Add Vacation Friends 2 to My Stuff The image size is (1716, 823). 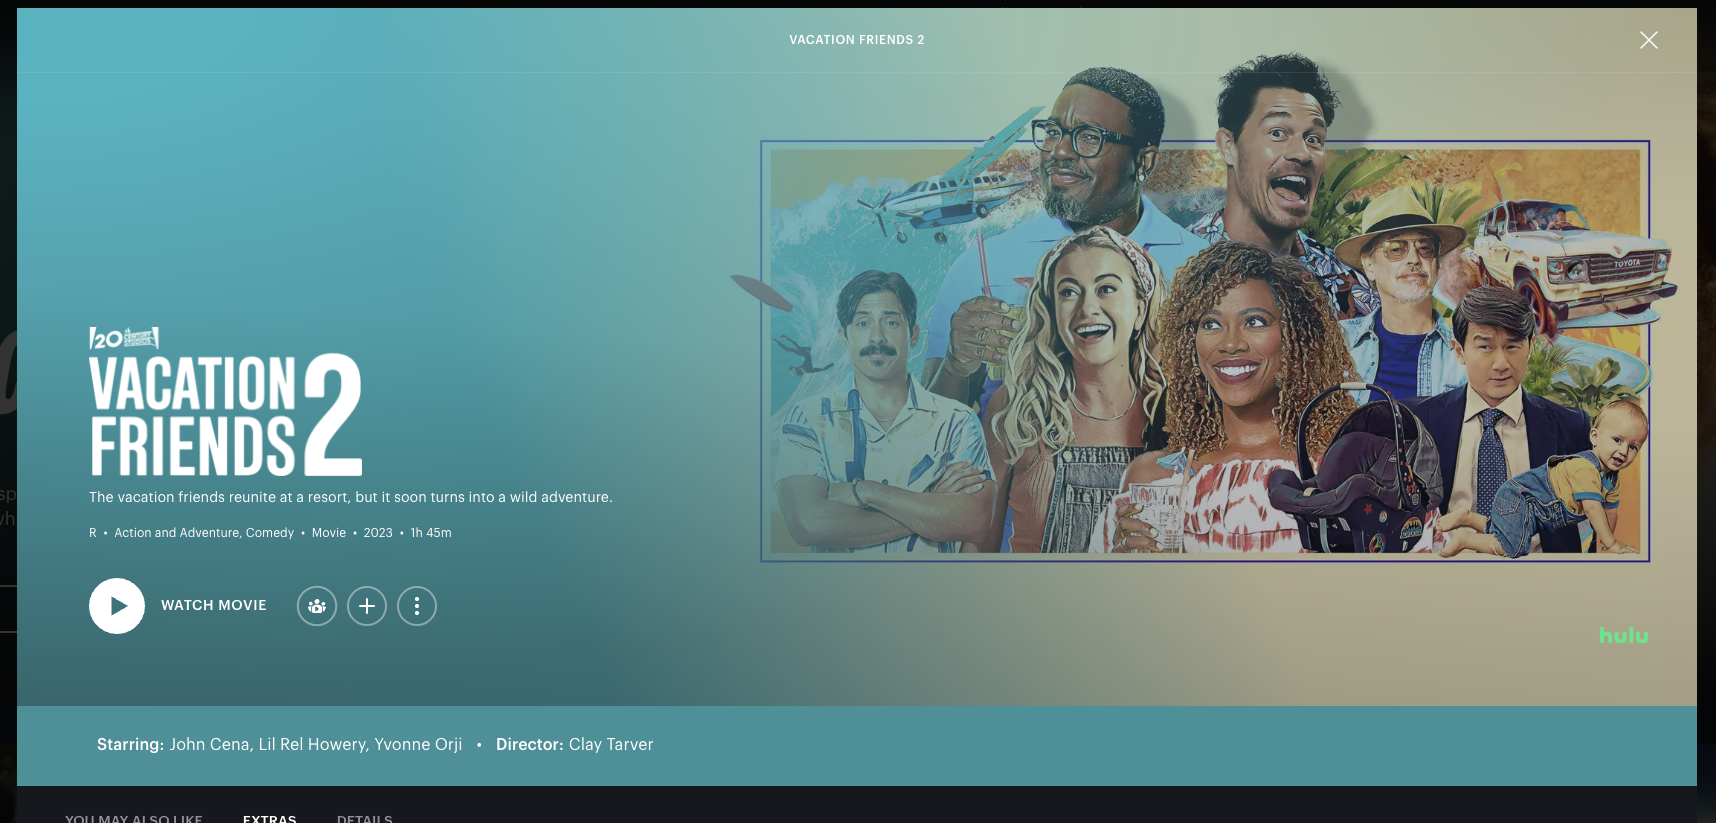pos(367,606)
